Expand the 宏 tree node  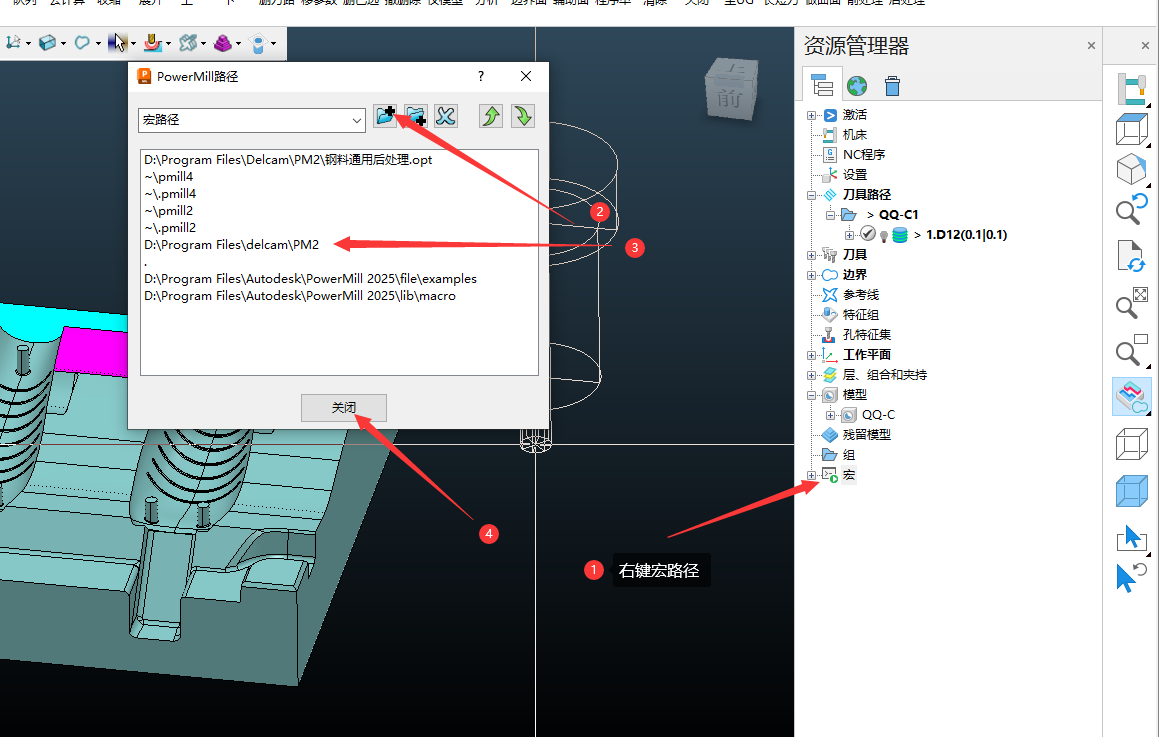(x=812, y=475)
